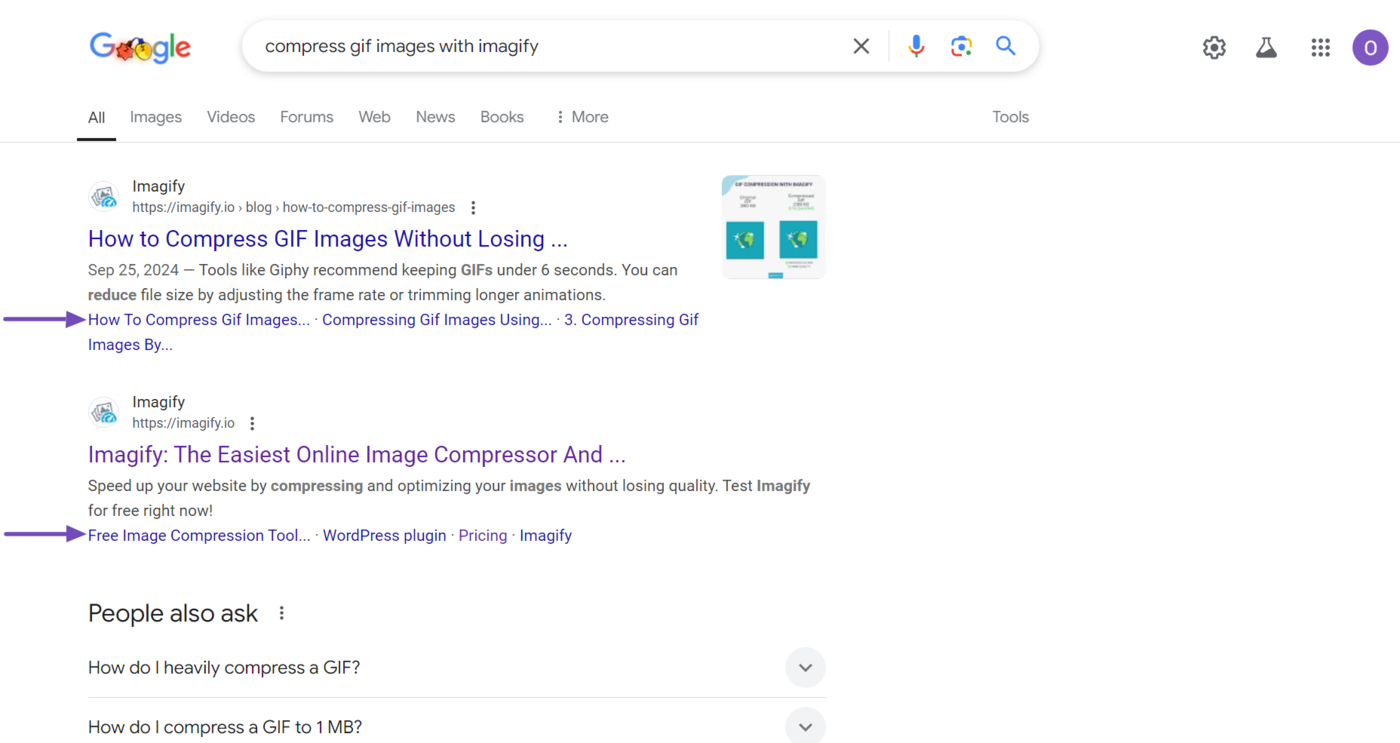Open Google Lens image search
Screen dimensions: 1400x743
[961, 46]
